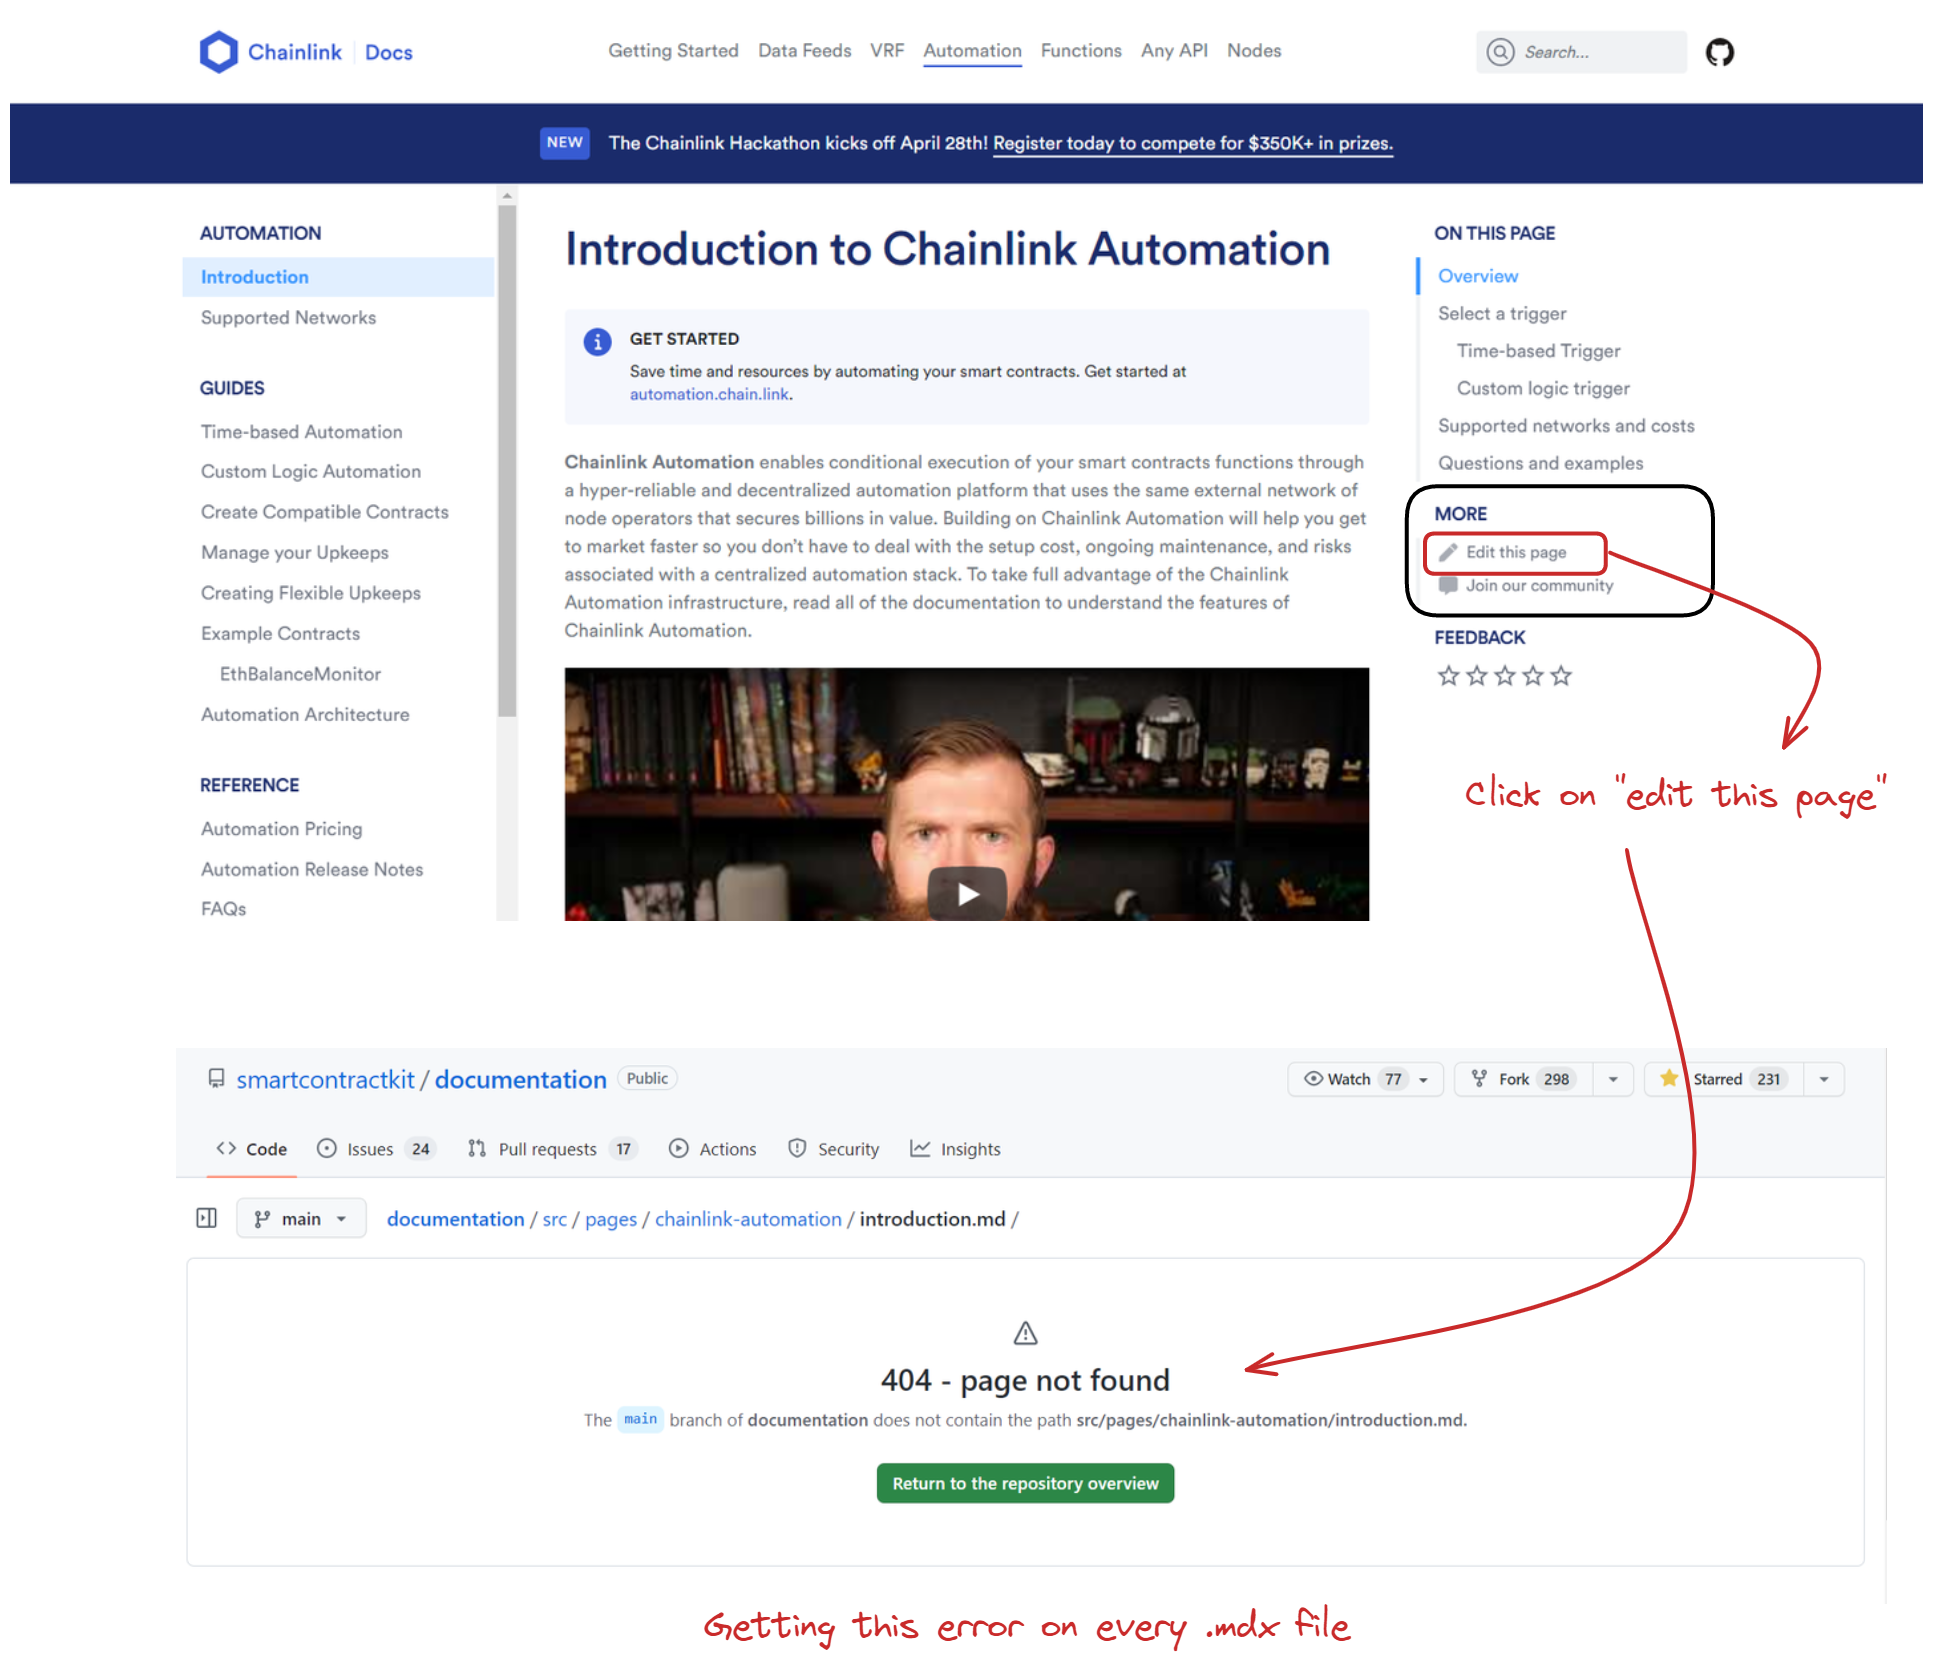Open the Hackathon registration link
Image resolution: width=1933 pixels, height=1656 pixels.
tap(1192, 143)
